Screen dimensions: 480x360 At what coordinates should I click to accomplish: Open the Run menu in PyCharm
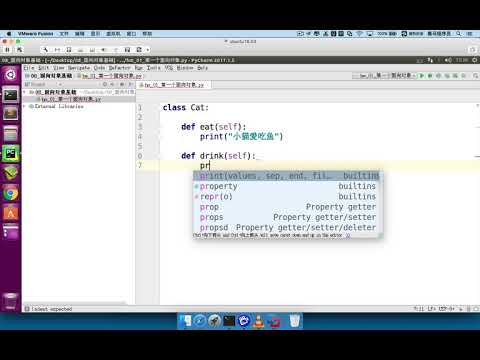(139, 68)
